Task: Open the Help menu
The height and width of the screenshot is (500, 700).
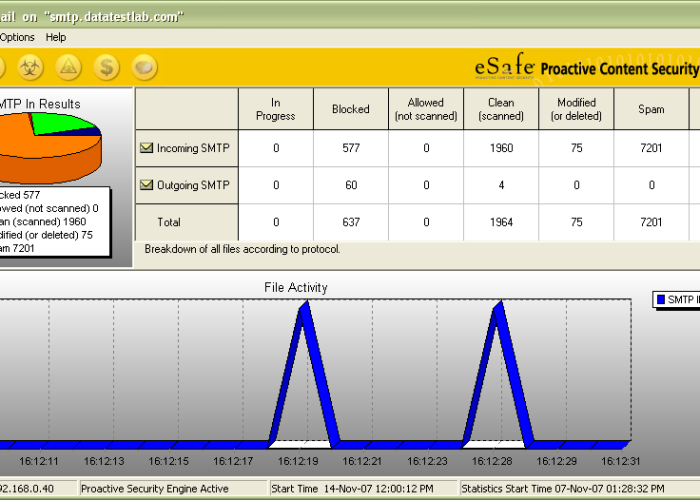Action: (56, 37)
